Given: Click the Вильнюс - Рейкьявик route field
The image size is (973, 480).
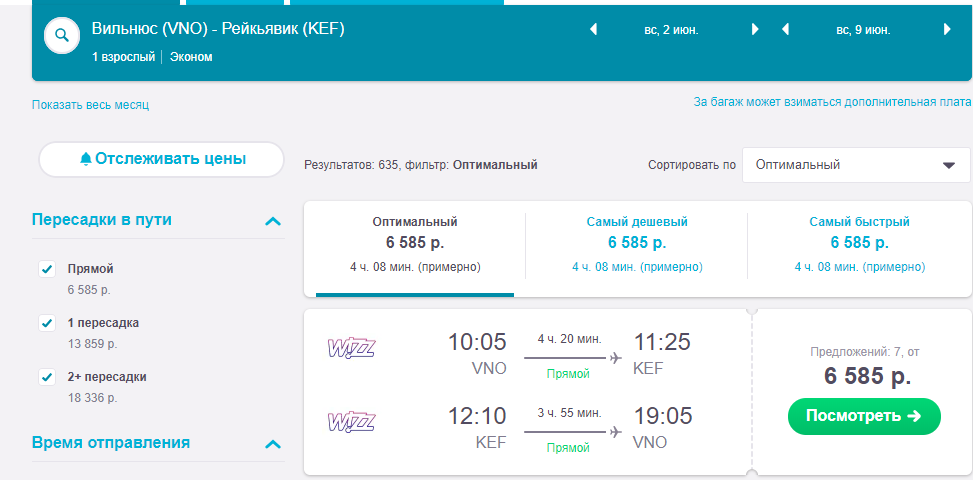Looking at the screenshot, I should point(218,29).
